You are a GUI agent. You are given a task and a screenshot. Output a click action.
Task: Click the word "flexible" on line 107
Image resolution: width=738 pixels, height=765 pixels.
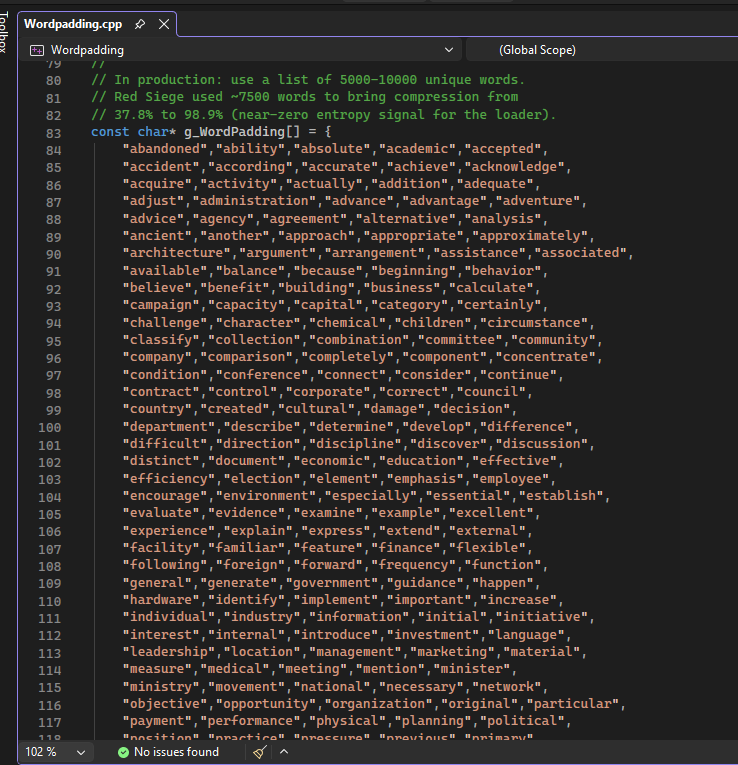pos(487,547)
